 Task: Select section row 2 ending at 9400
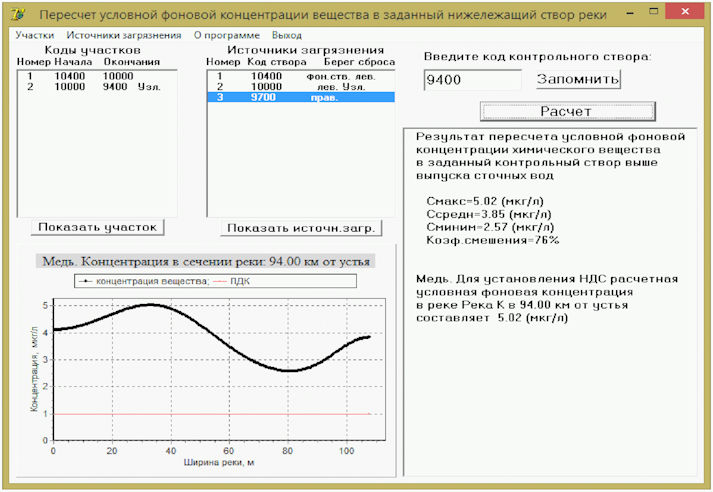(x=96, y=86)
